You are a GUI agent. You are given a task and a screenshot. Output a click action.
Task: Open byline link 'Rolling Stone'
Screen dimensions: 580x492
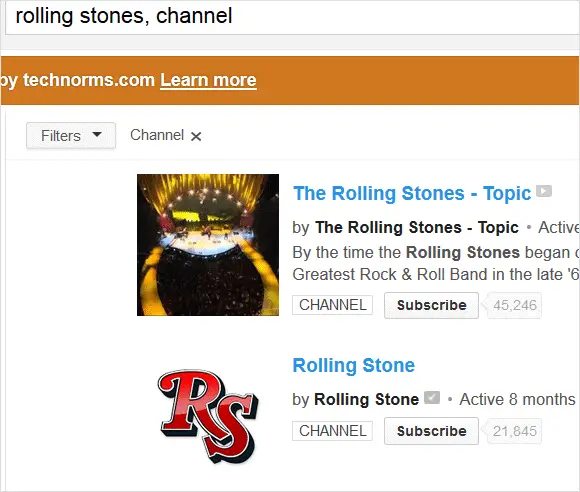pos(366,400)
